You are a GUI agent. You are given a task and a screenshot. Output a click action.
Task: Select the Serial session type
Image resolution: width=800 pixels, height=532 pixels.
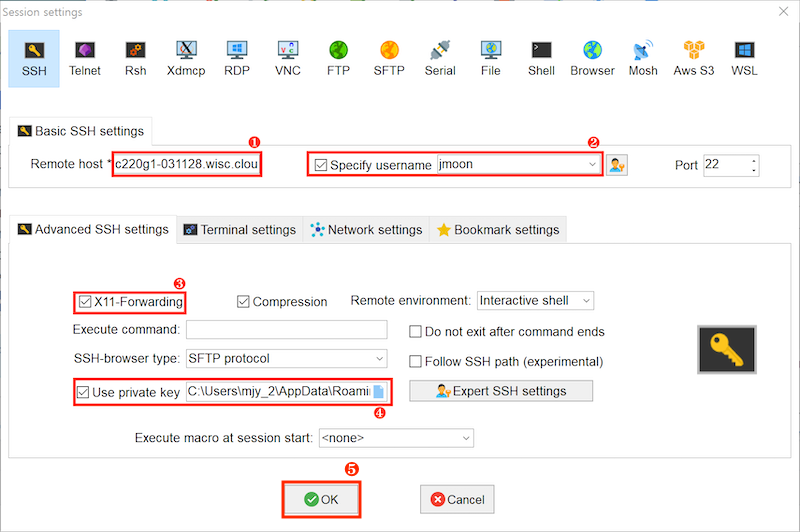pos(440,59)
